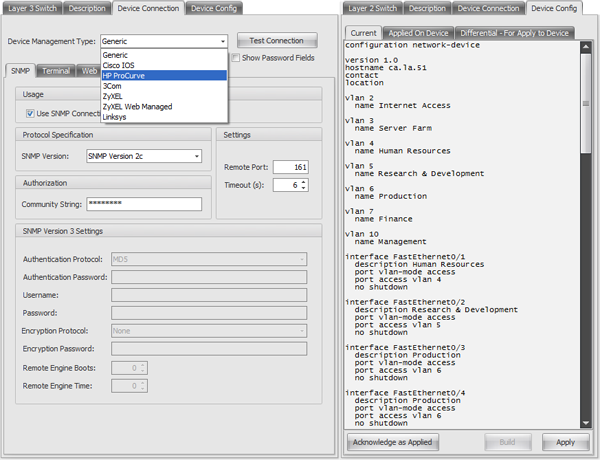Switch to the Layer 3 Switch tab

[31, 8]
